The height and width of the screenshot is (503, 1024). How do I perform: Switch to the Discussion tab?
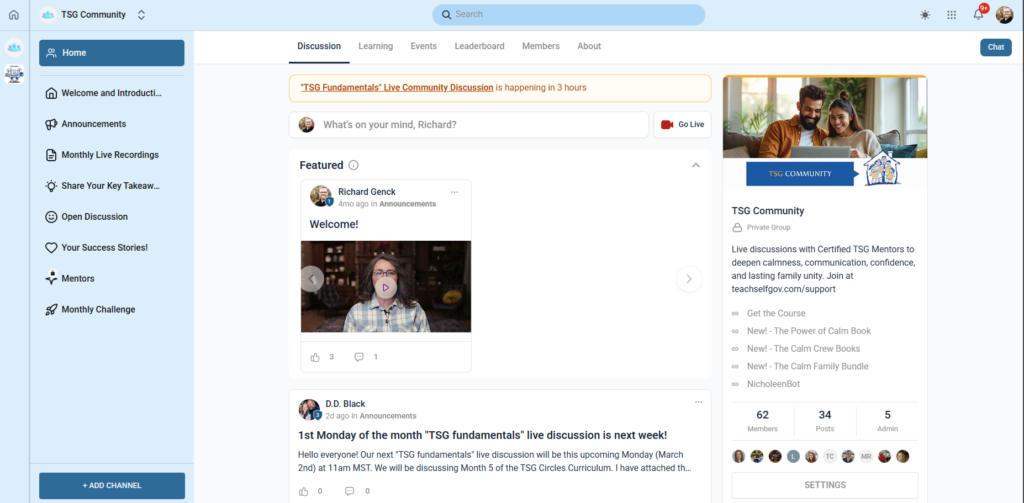tap(319, 46)
